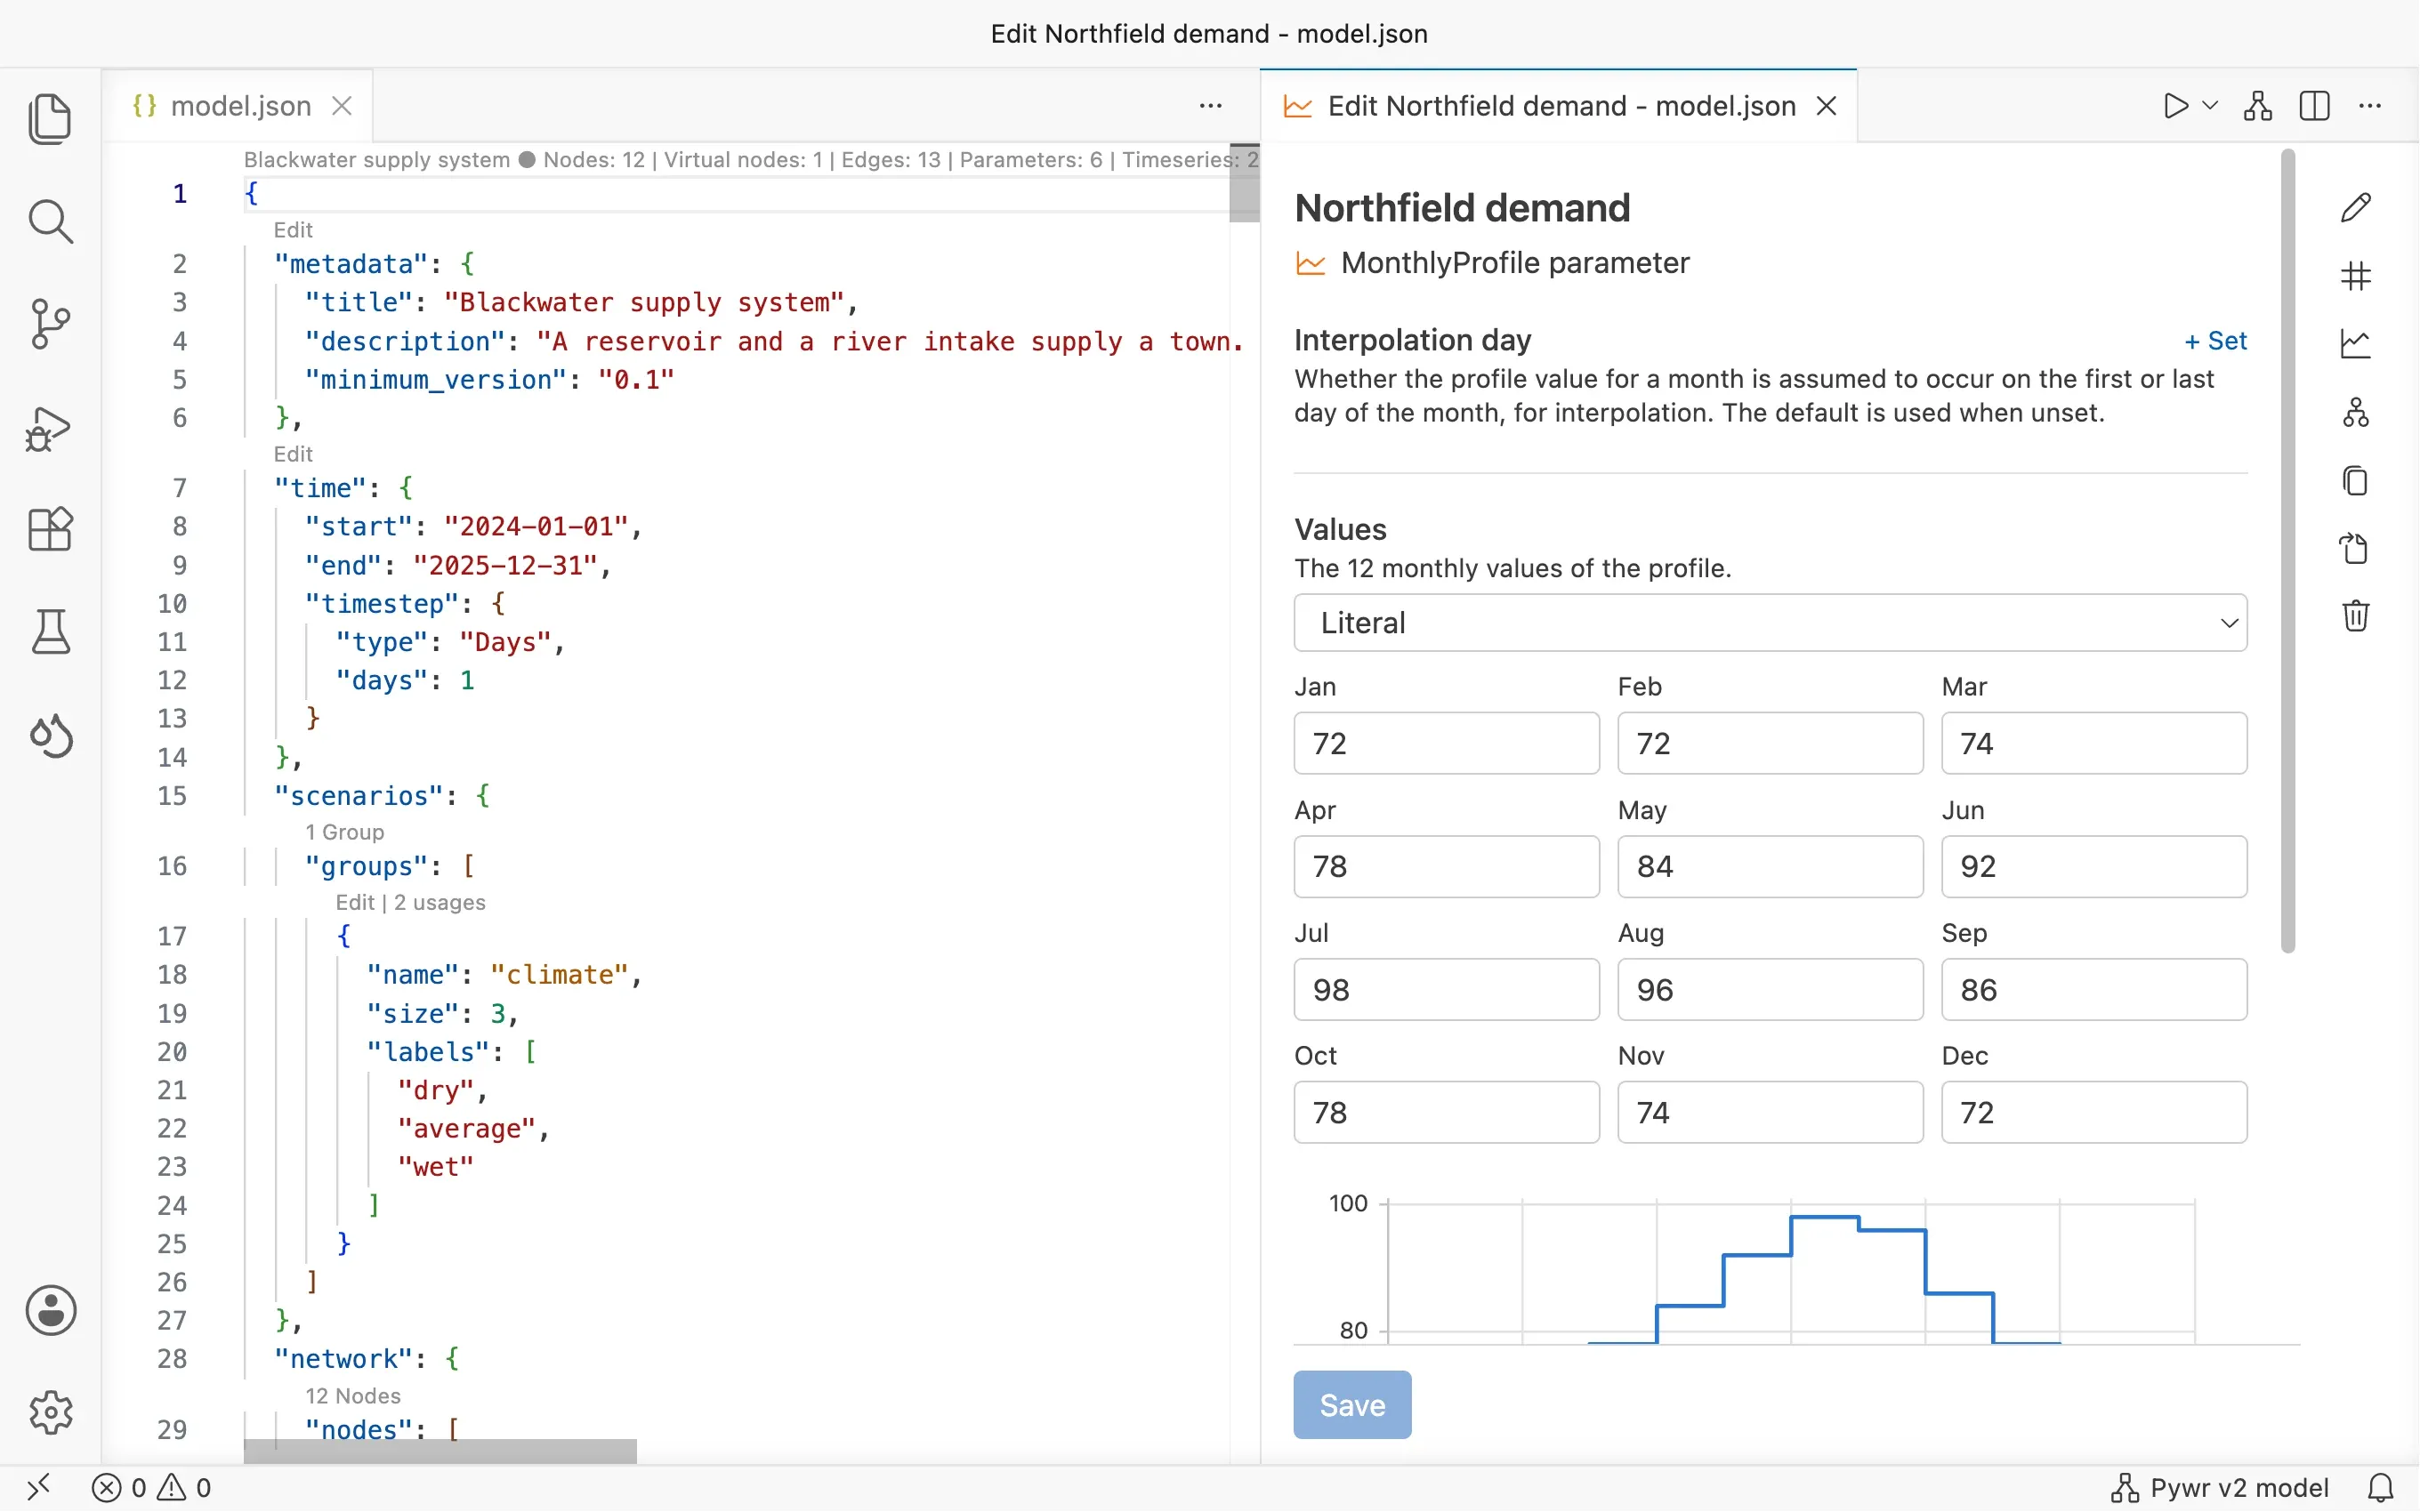Open the Explorer view in activity bar
Viewport: 2420px width, 1512px height.
coord(50,119)
